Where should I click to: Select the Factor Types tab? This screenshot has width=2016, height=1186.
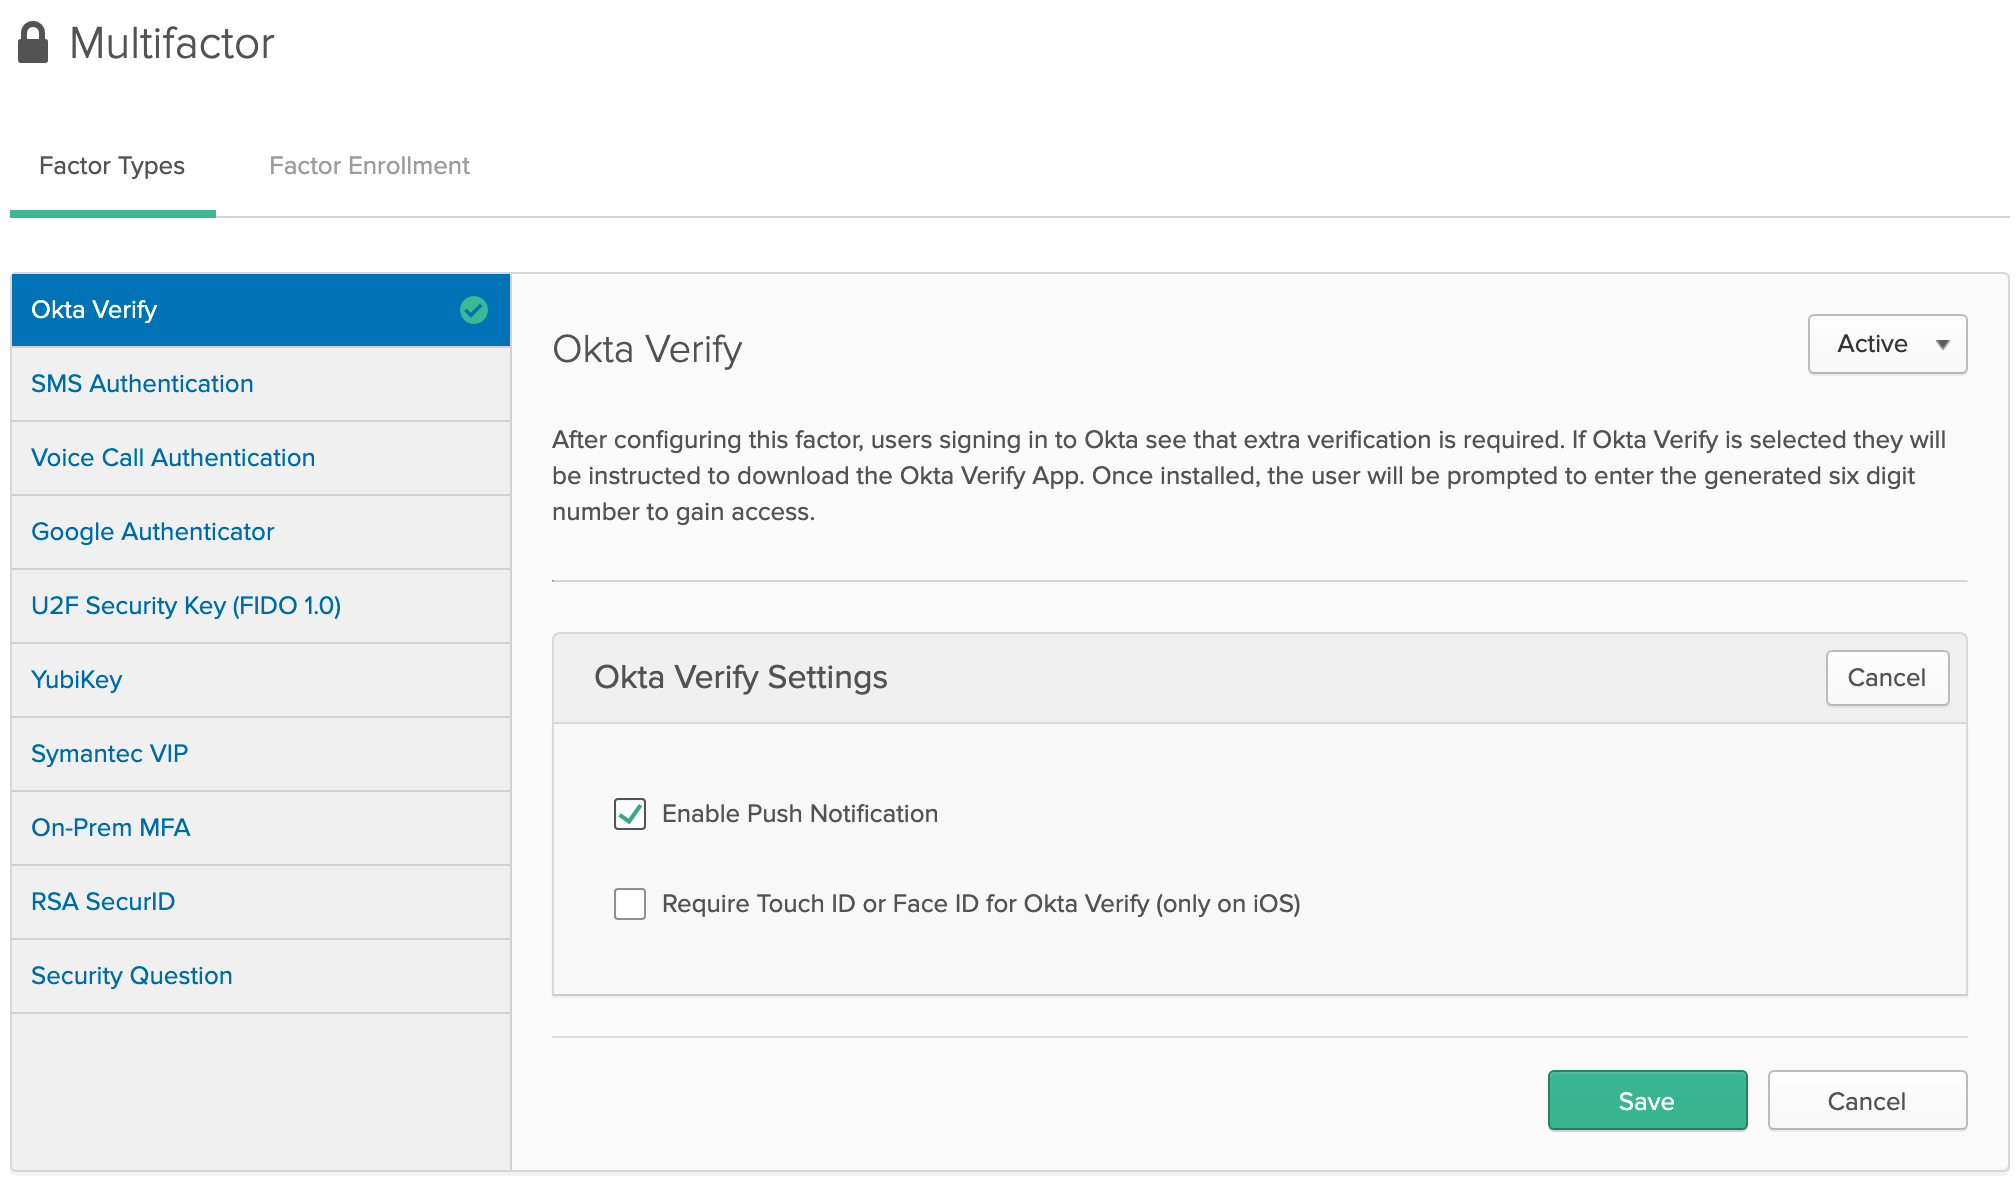112,166
